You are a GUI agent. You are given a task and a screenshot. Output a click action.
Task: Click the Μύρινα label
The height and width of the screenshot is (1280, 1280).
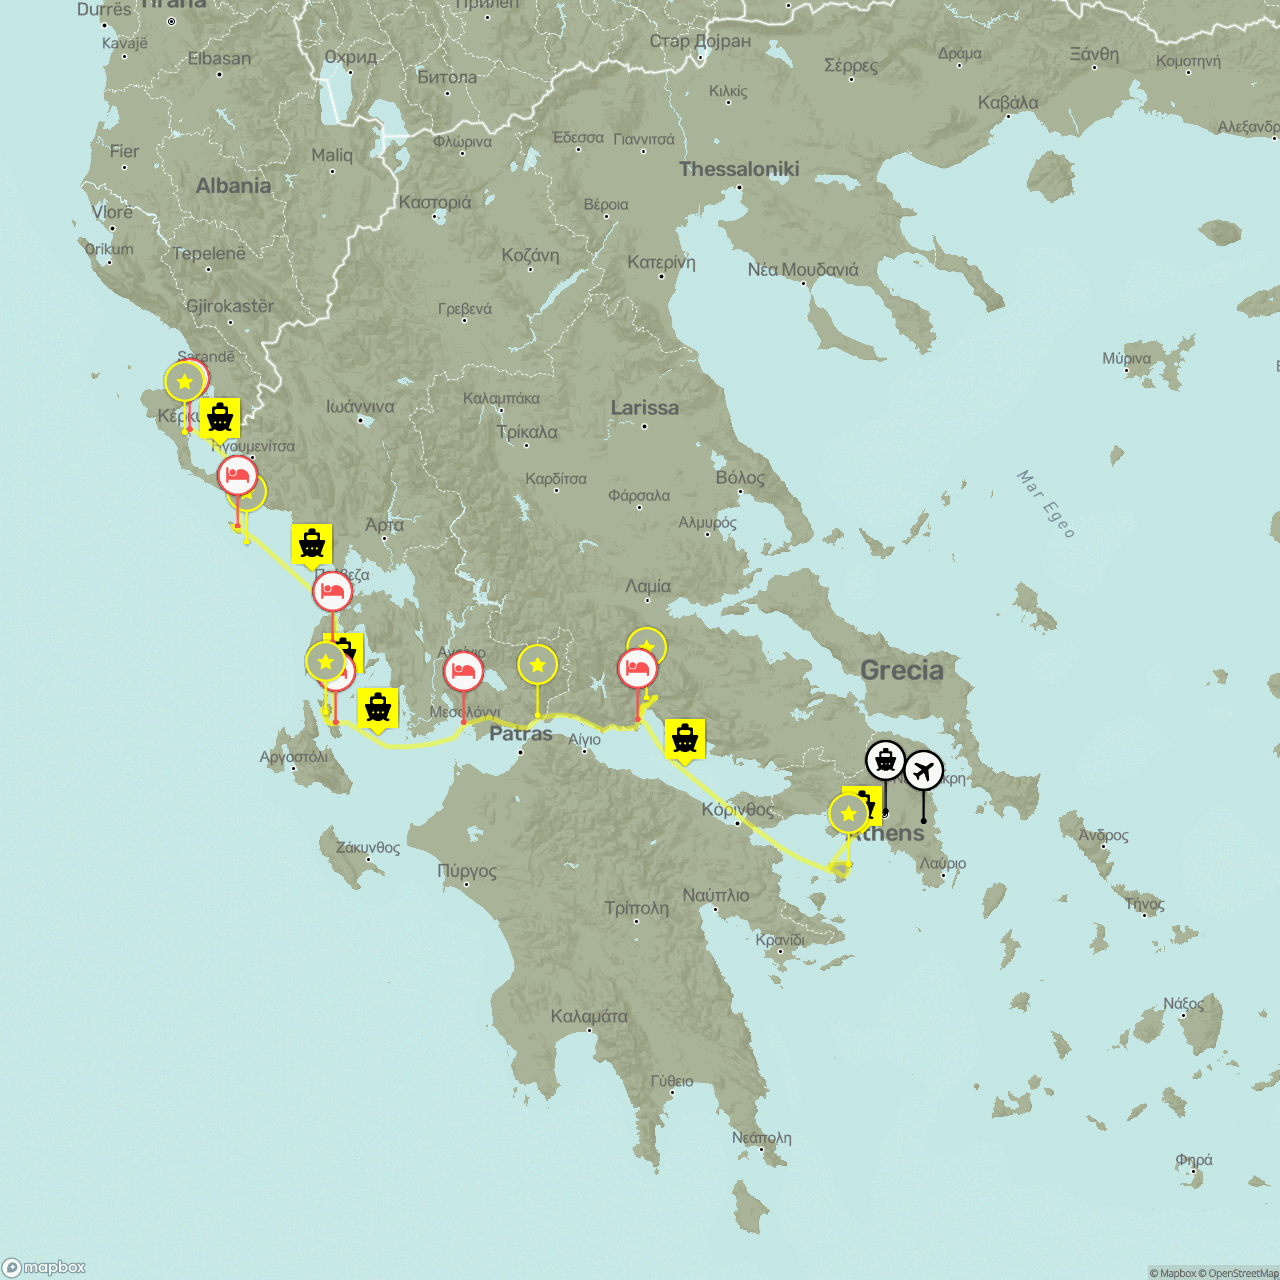pyautogui.click(x=1127, y=358)
